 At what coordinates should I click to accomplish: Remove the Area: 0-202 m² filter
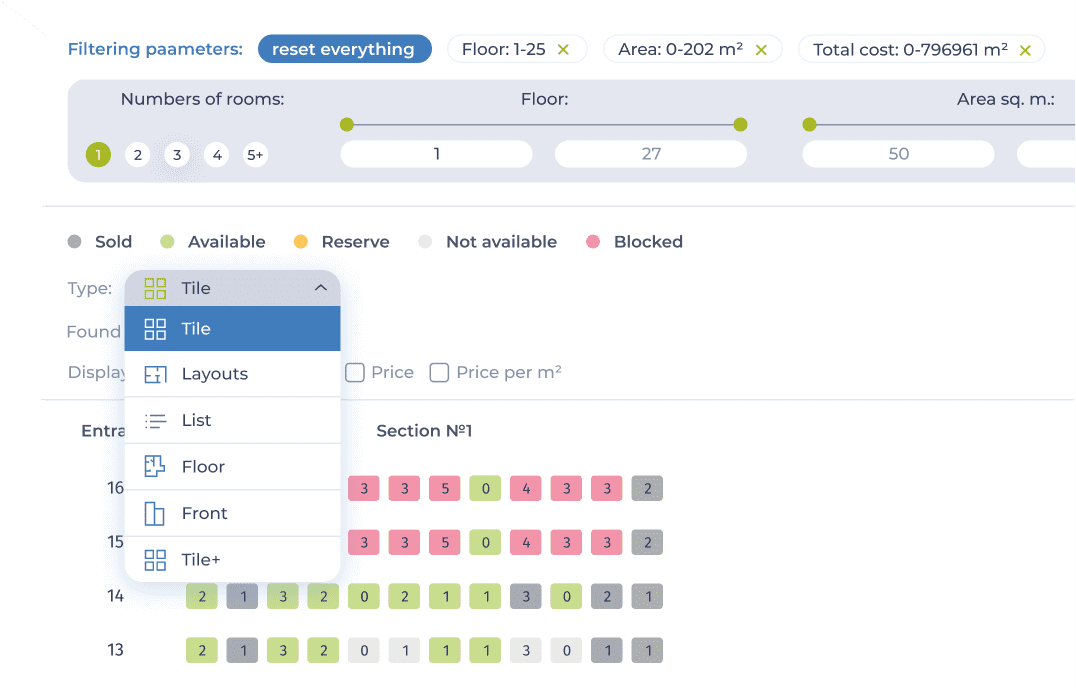point(761,50)
